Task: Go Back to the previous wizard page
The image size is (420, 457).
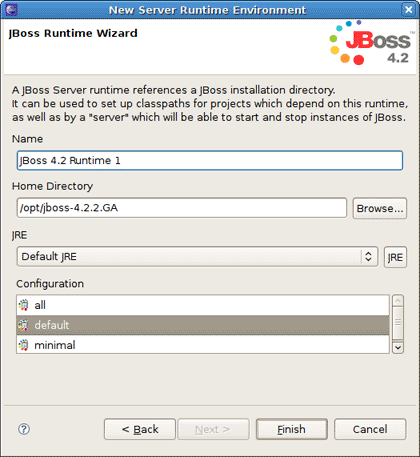Action: (140, 429)
